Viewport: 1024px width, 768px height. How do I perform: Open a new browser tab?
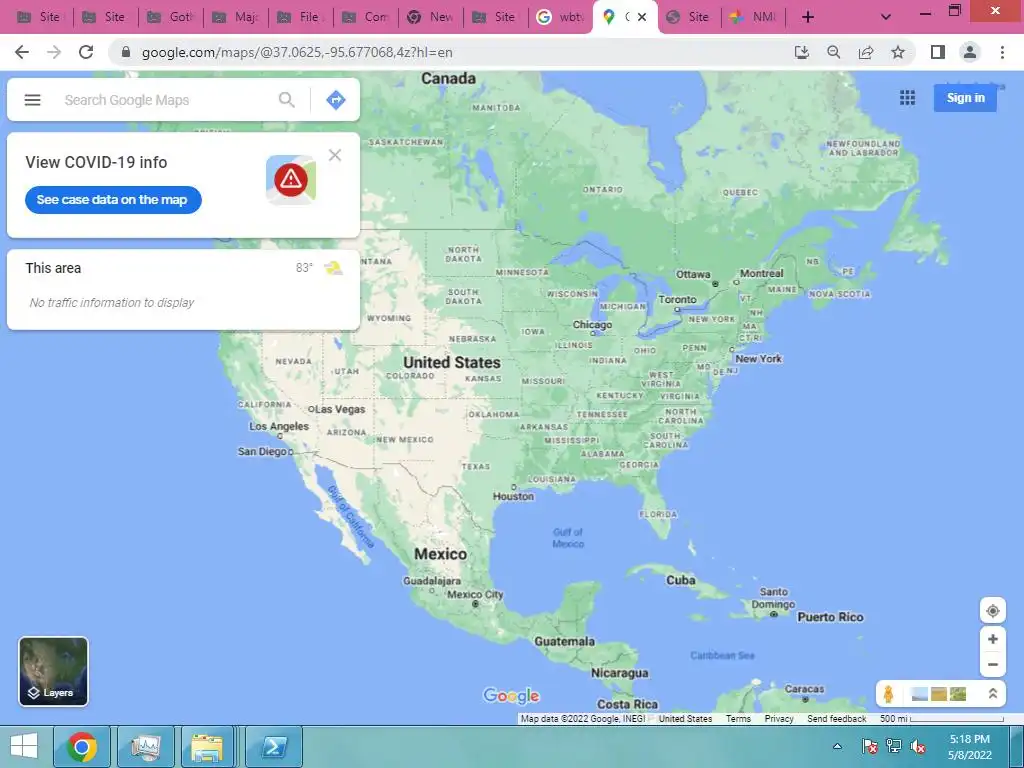808,17
